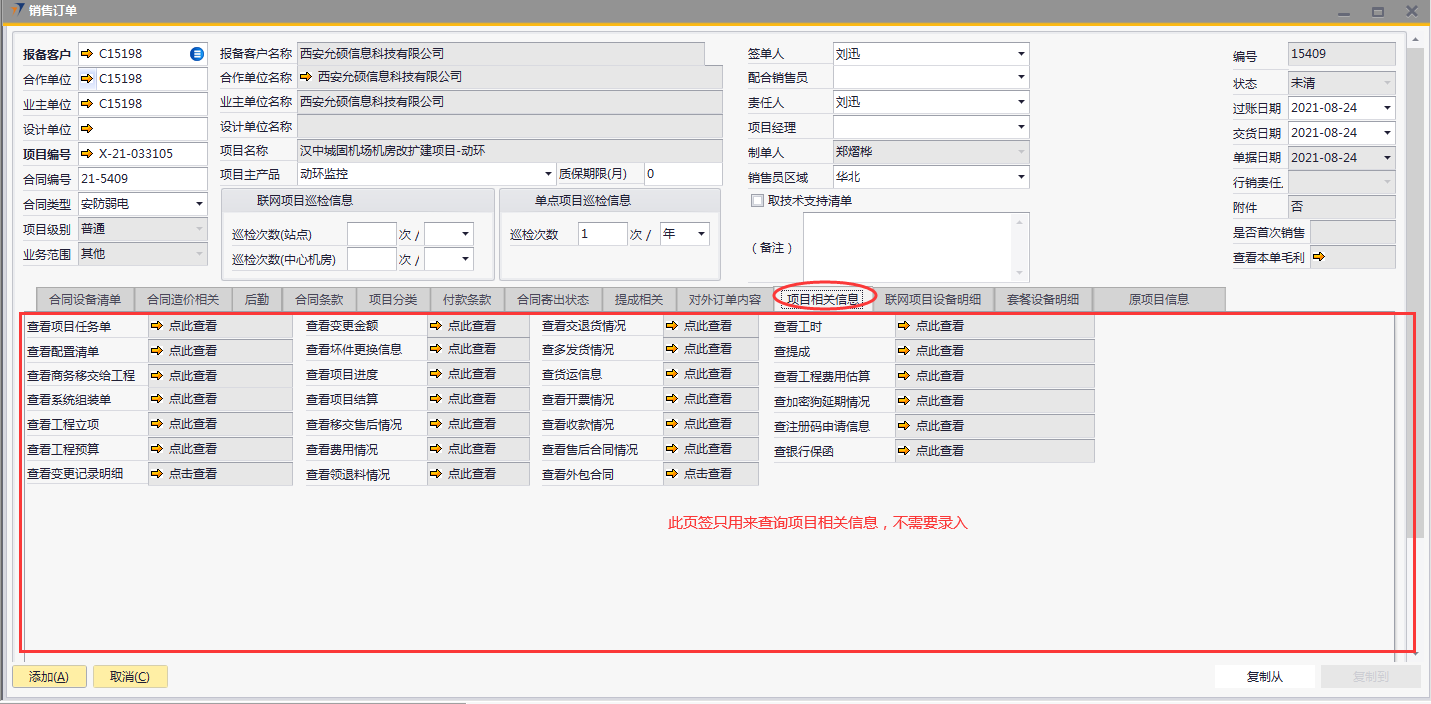The height and width of the screenshot is (704, 1431).
Task: Click the arrow icon next to 报备客户
Action: pos(86,54)
